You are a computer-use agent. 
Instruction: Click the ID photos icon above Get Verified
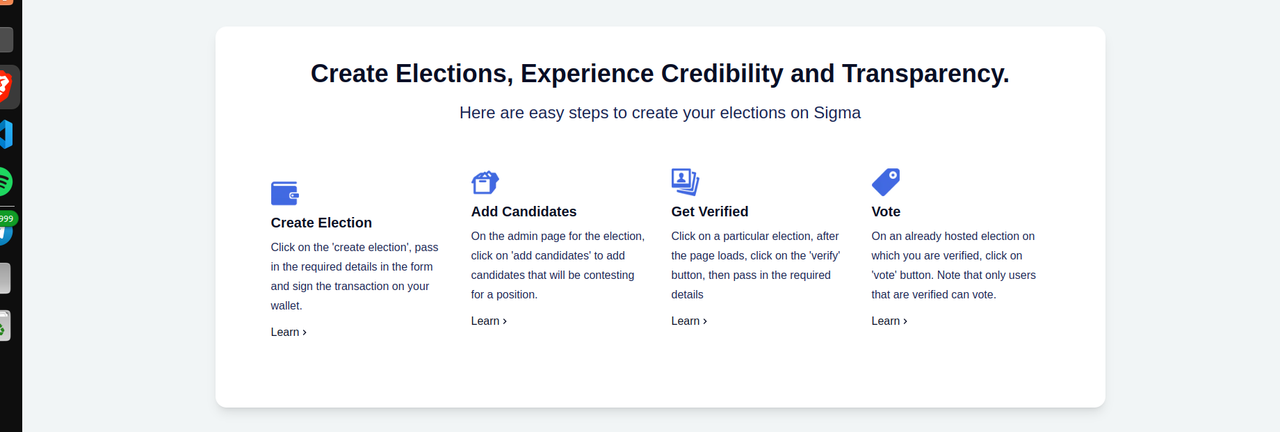click(685, 181)
